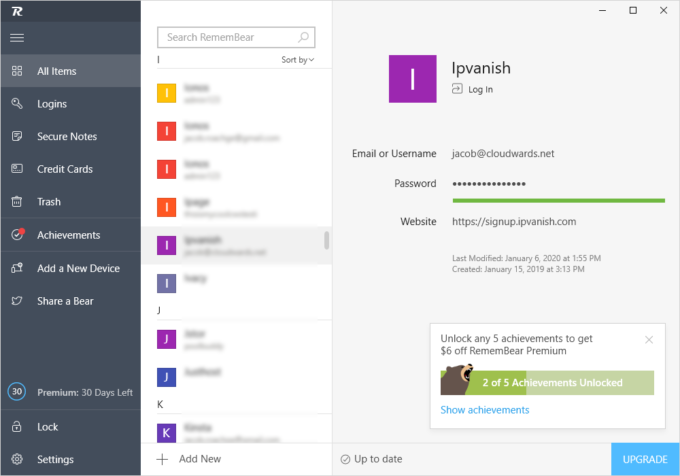The height and width of the screenshot is (476, 680).
Task: Open the hamburger menu icon
Action: point(17,38)
